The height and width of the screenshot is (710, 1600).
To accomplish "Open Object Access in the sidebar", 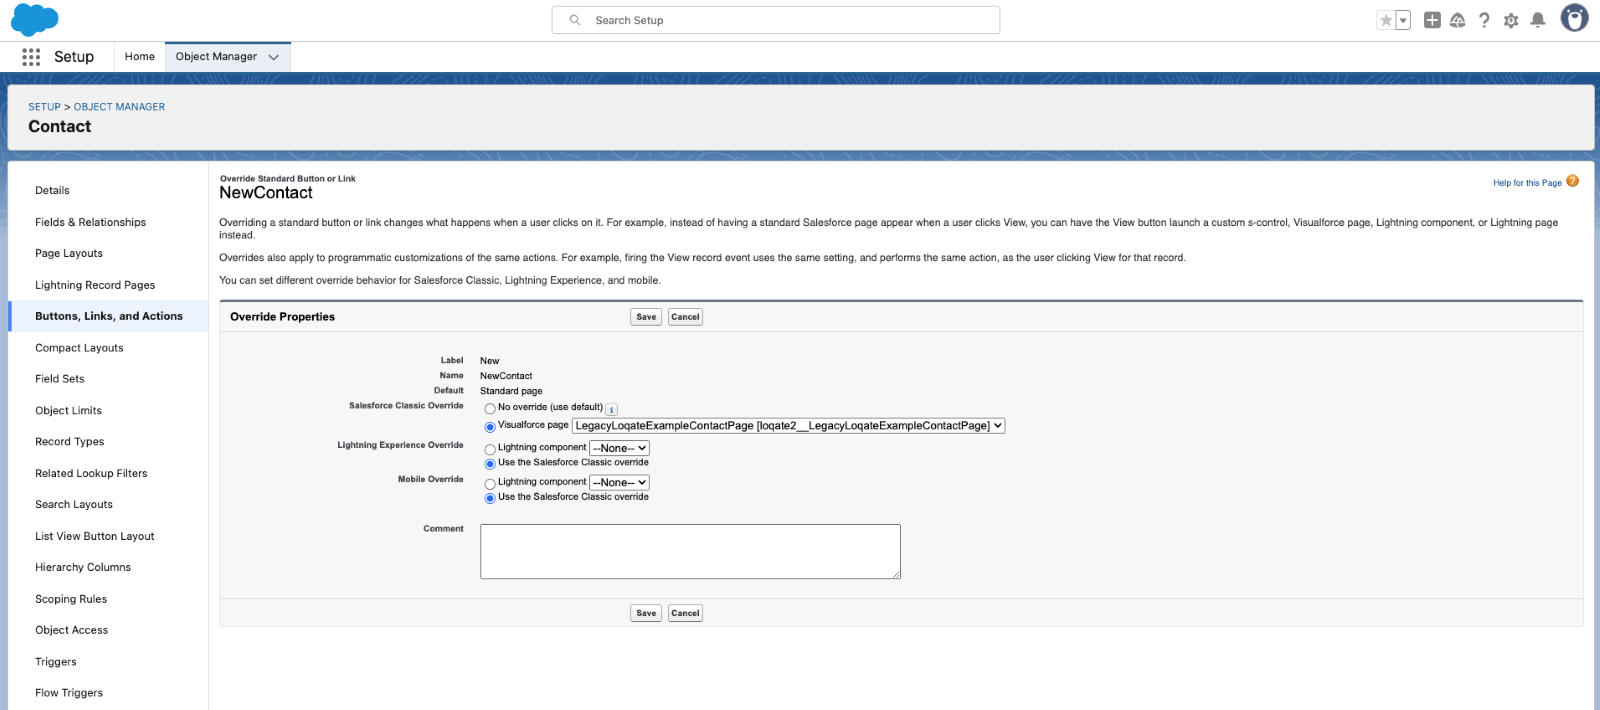I will (72, 630).
